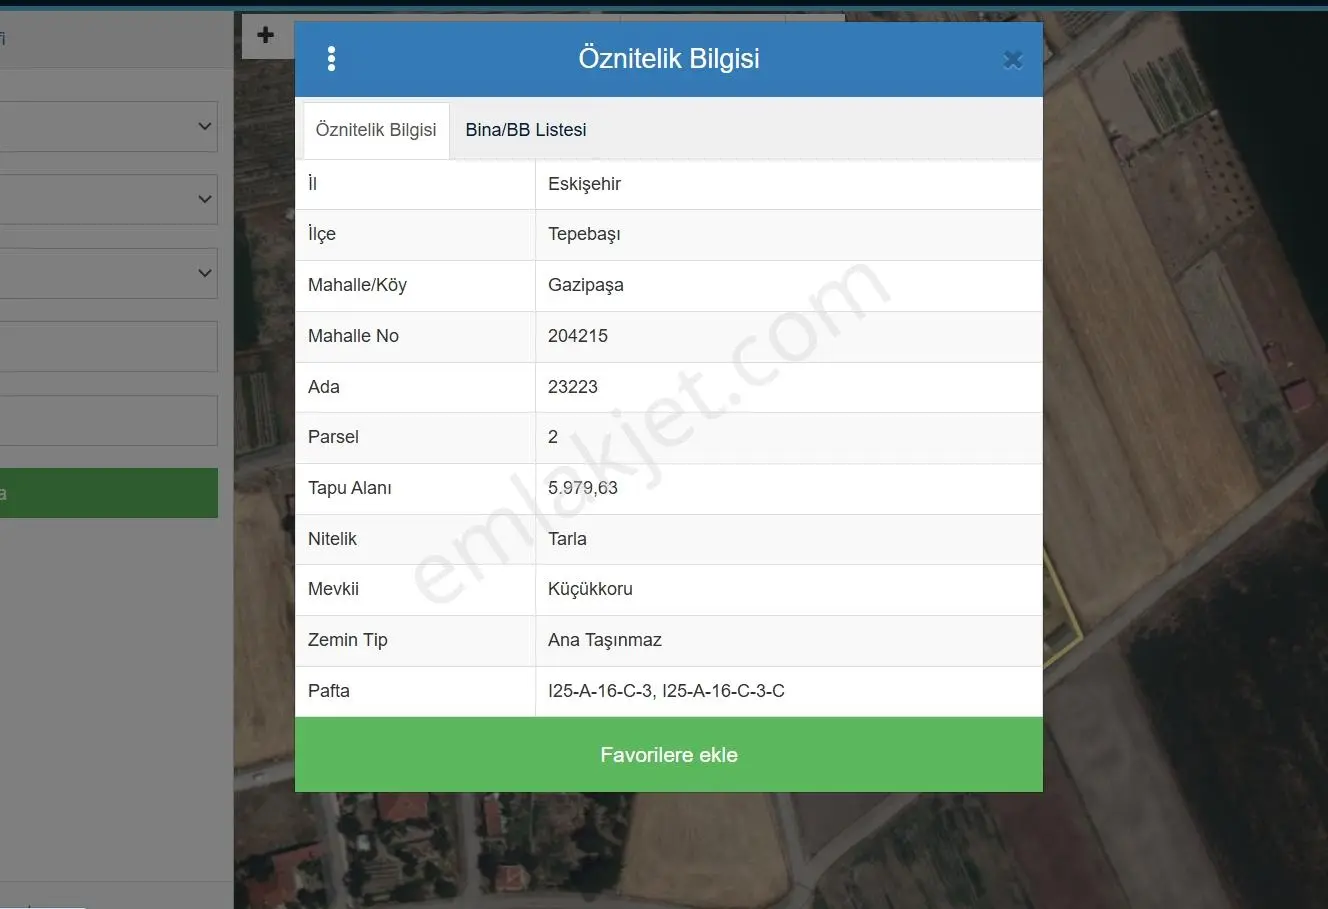Expand the first dropdown in left panel
The width and height of the screenshot is (1328, 909).
pos(108,126)
